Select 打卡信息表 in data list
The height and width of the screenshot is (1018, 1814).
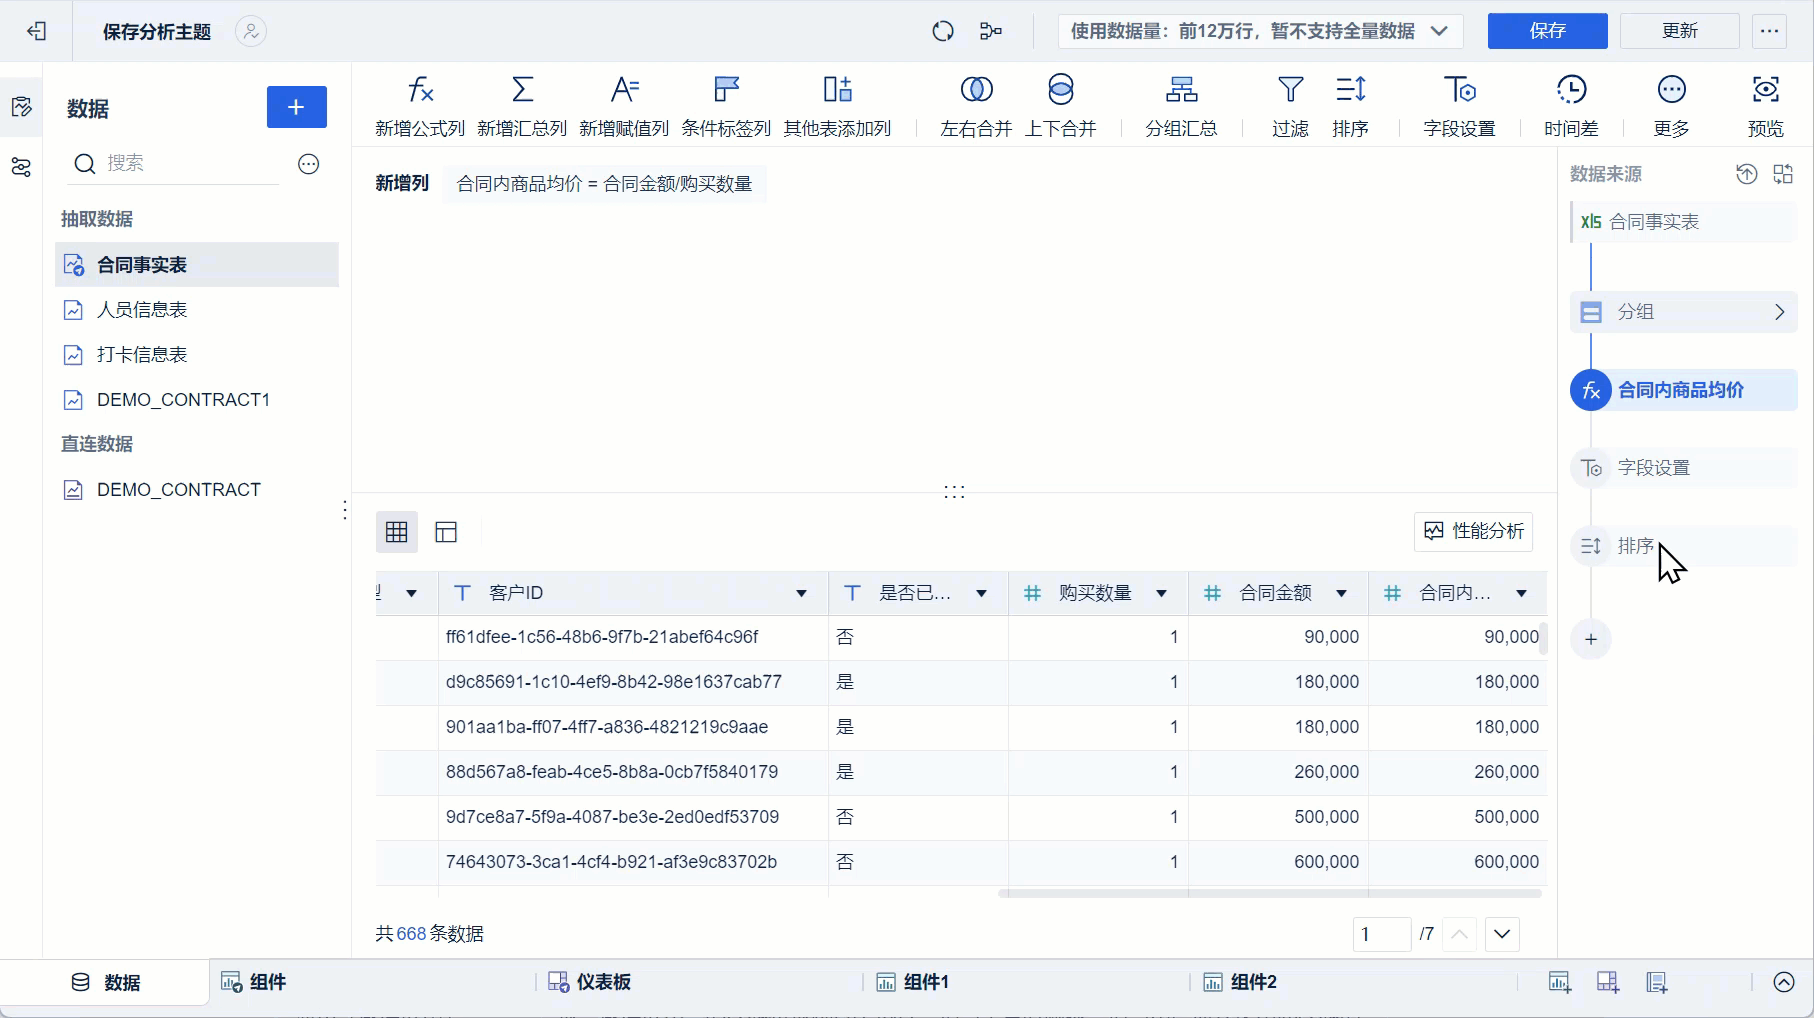click(x=197, y=355)
